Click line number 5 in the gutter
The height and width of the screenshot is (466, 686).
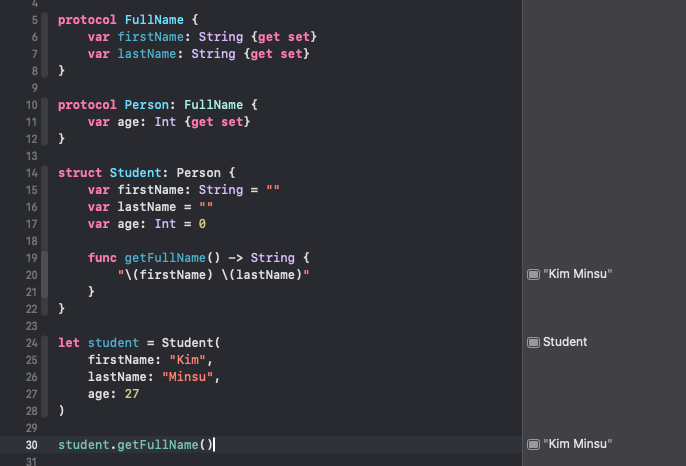click(x=35, y=20)
